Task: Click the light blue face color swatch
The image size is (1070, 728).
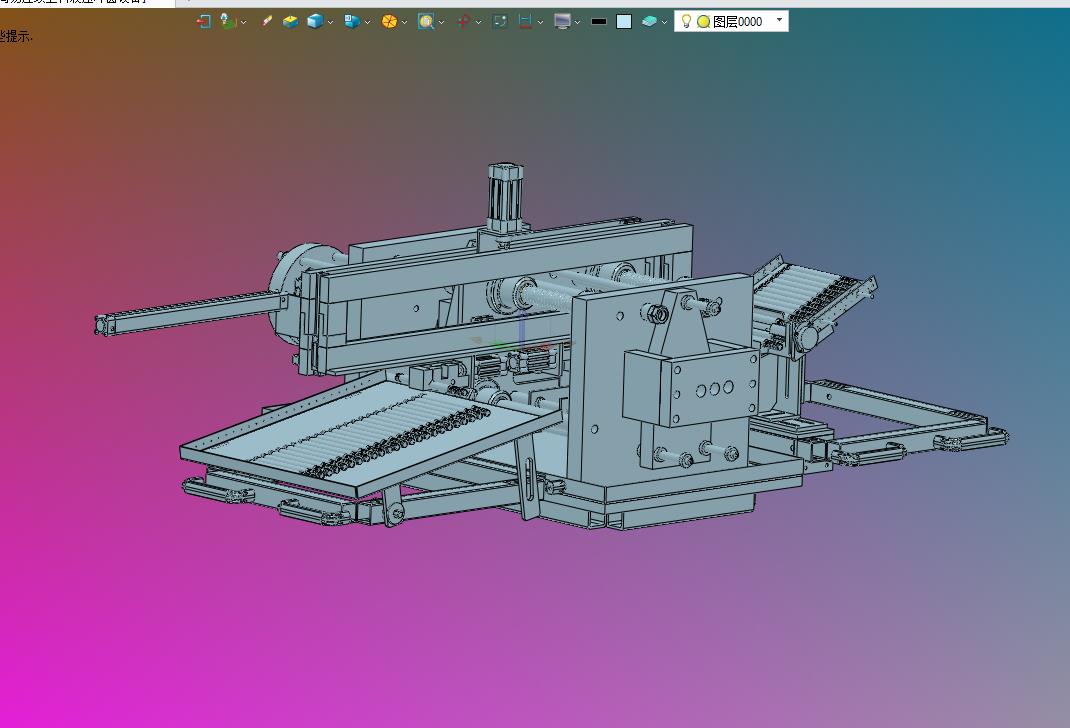Action: (x=624, y=22)
